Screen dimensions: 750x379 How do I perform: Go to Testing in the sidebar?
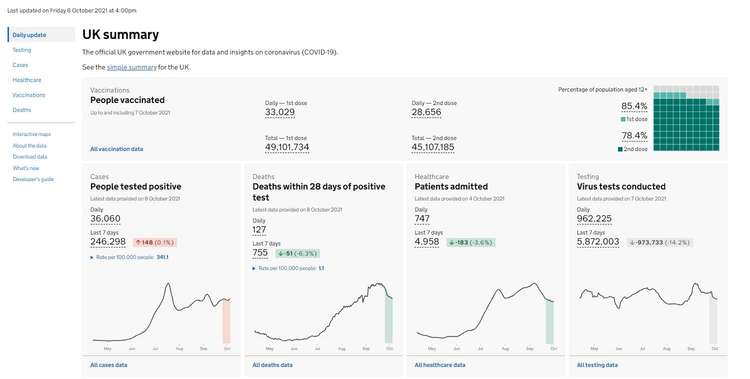pyautogui.click(x=22, y=50)
